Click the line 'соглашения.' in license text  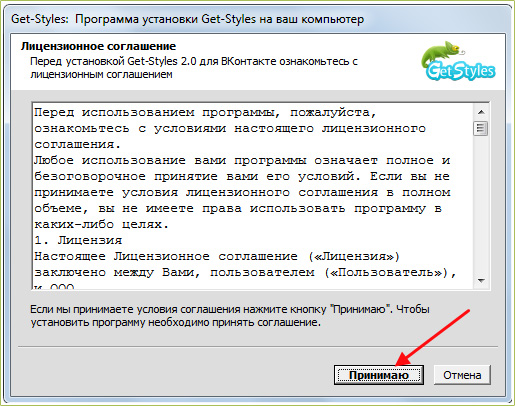pos(77,144)
